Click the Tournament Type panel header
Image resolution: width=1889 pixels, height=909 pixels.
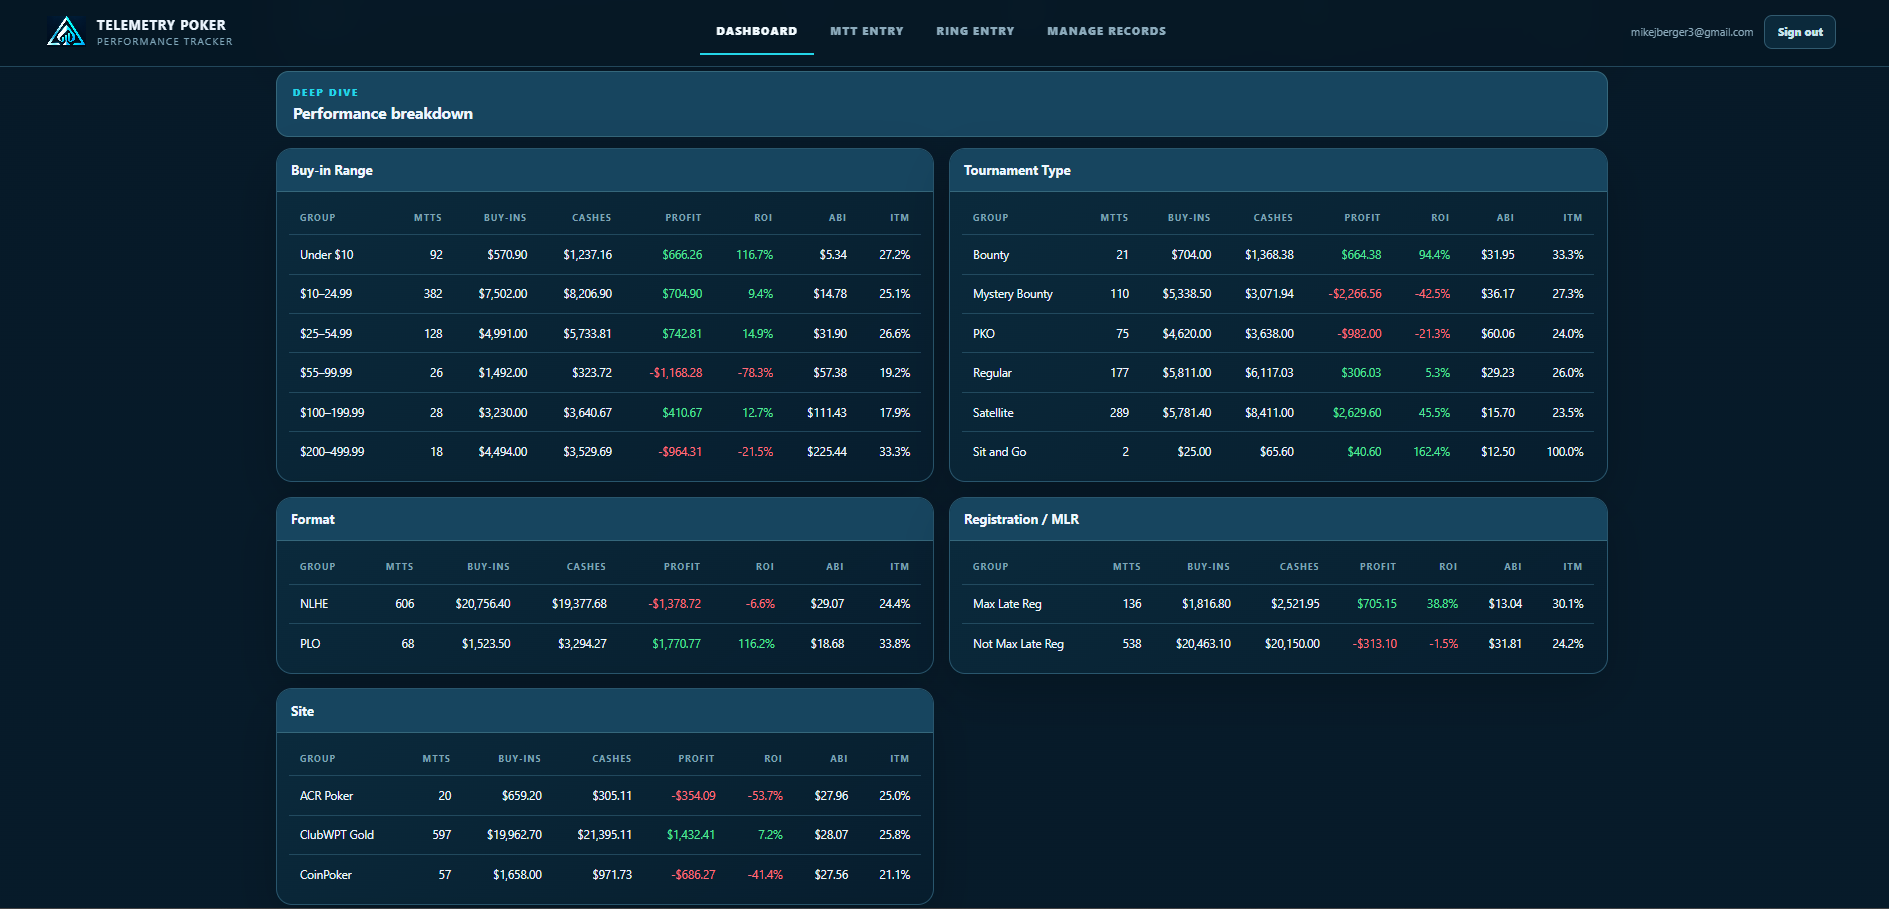click(1278, 170)
